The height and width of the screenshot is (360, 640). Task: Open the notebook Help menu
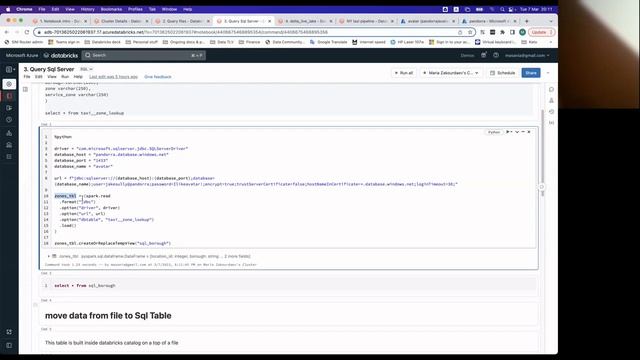[78, 77]
